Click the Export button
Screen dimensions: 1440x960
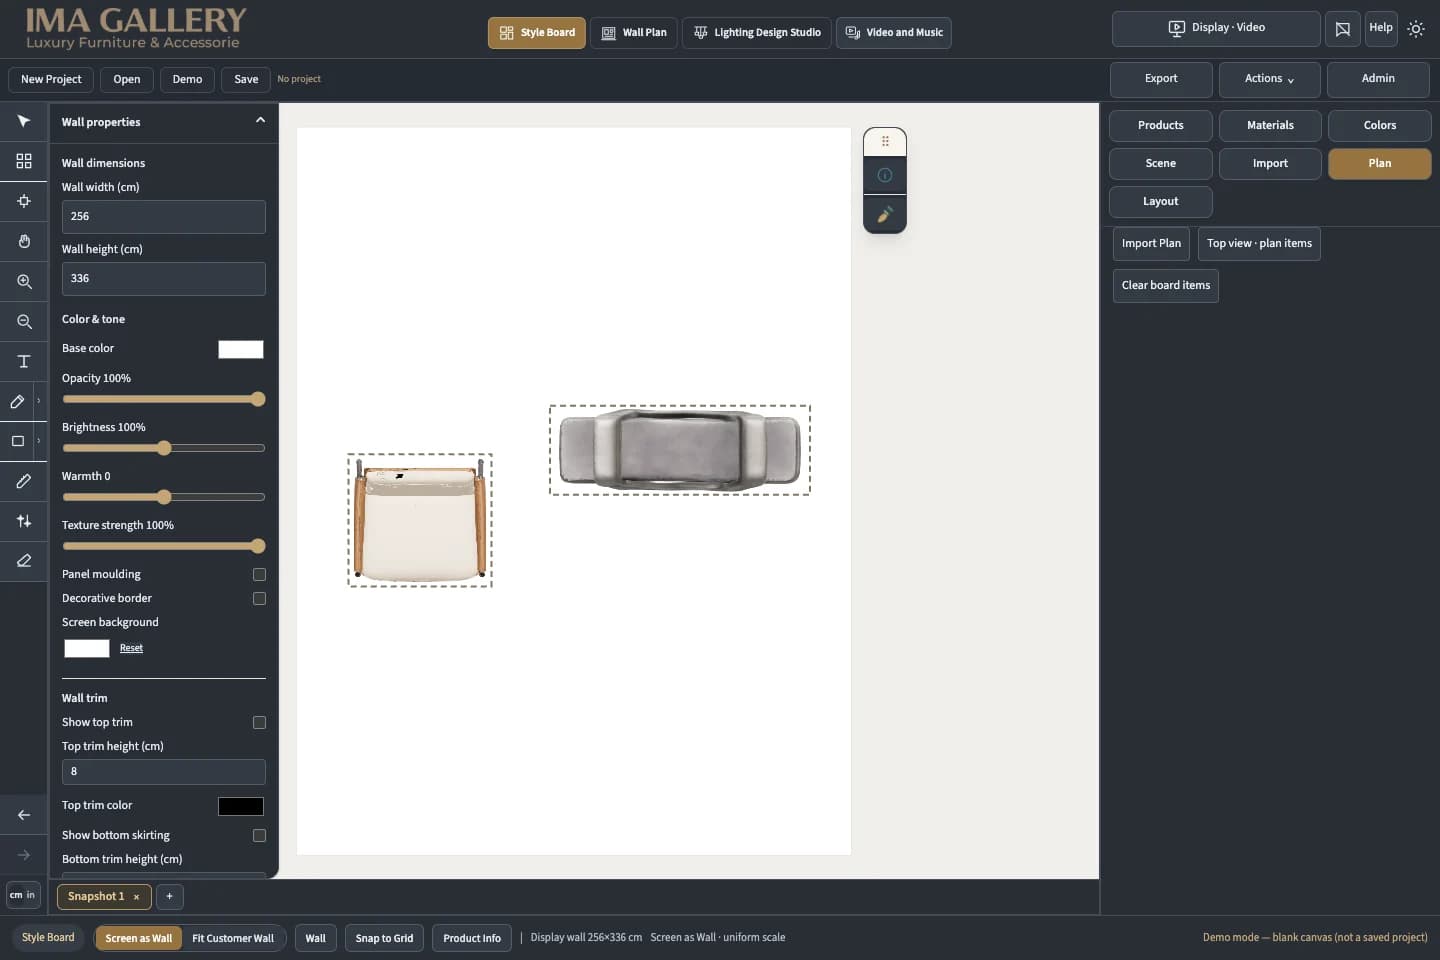1161,79
